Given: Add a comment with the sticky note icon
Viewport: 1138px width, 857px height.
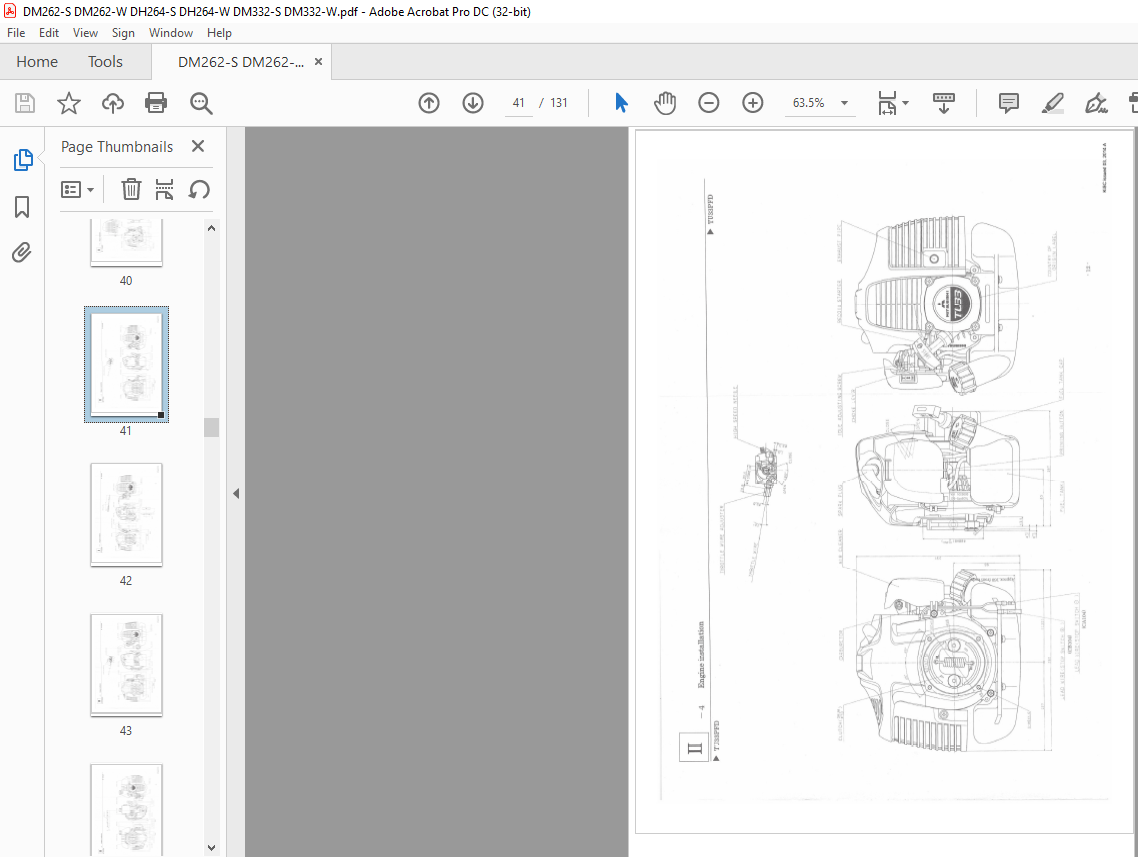Looking at the screenshot, I should (1009, 103).
